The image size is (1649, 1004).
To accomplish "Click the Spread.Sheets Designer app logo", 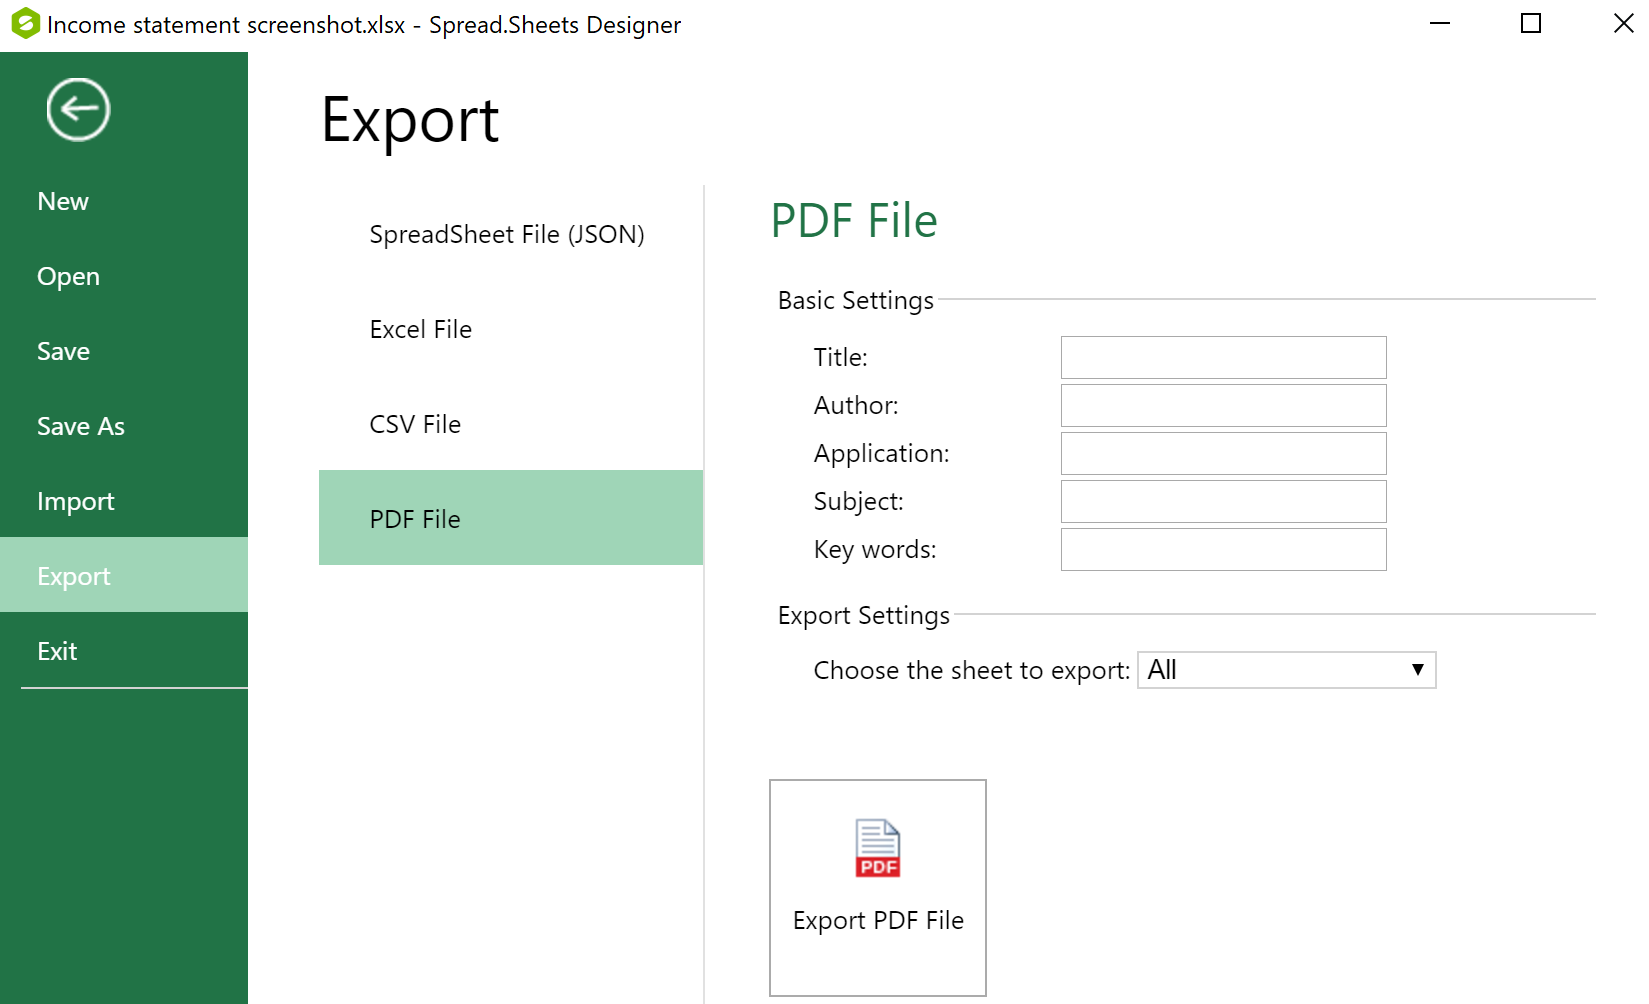I will click(x=25, y=24).
